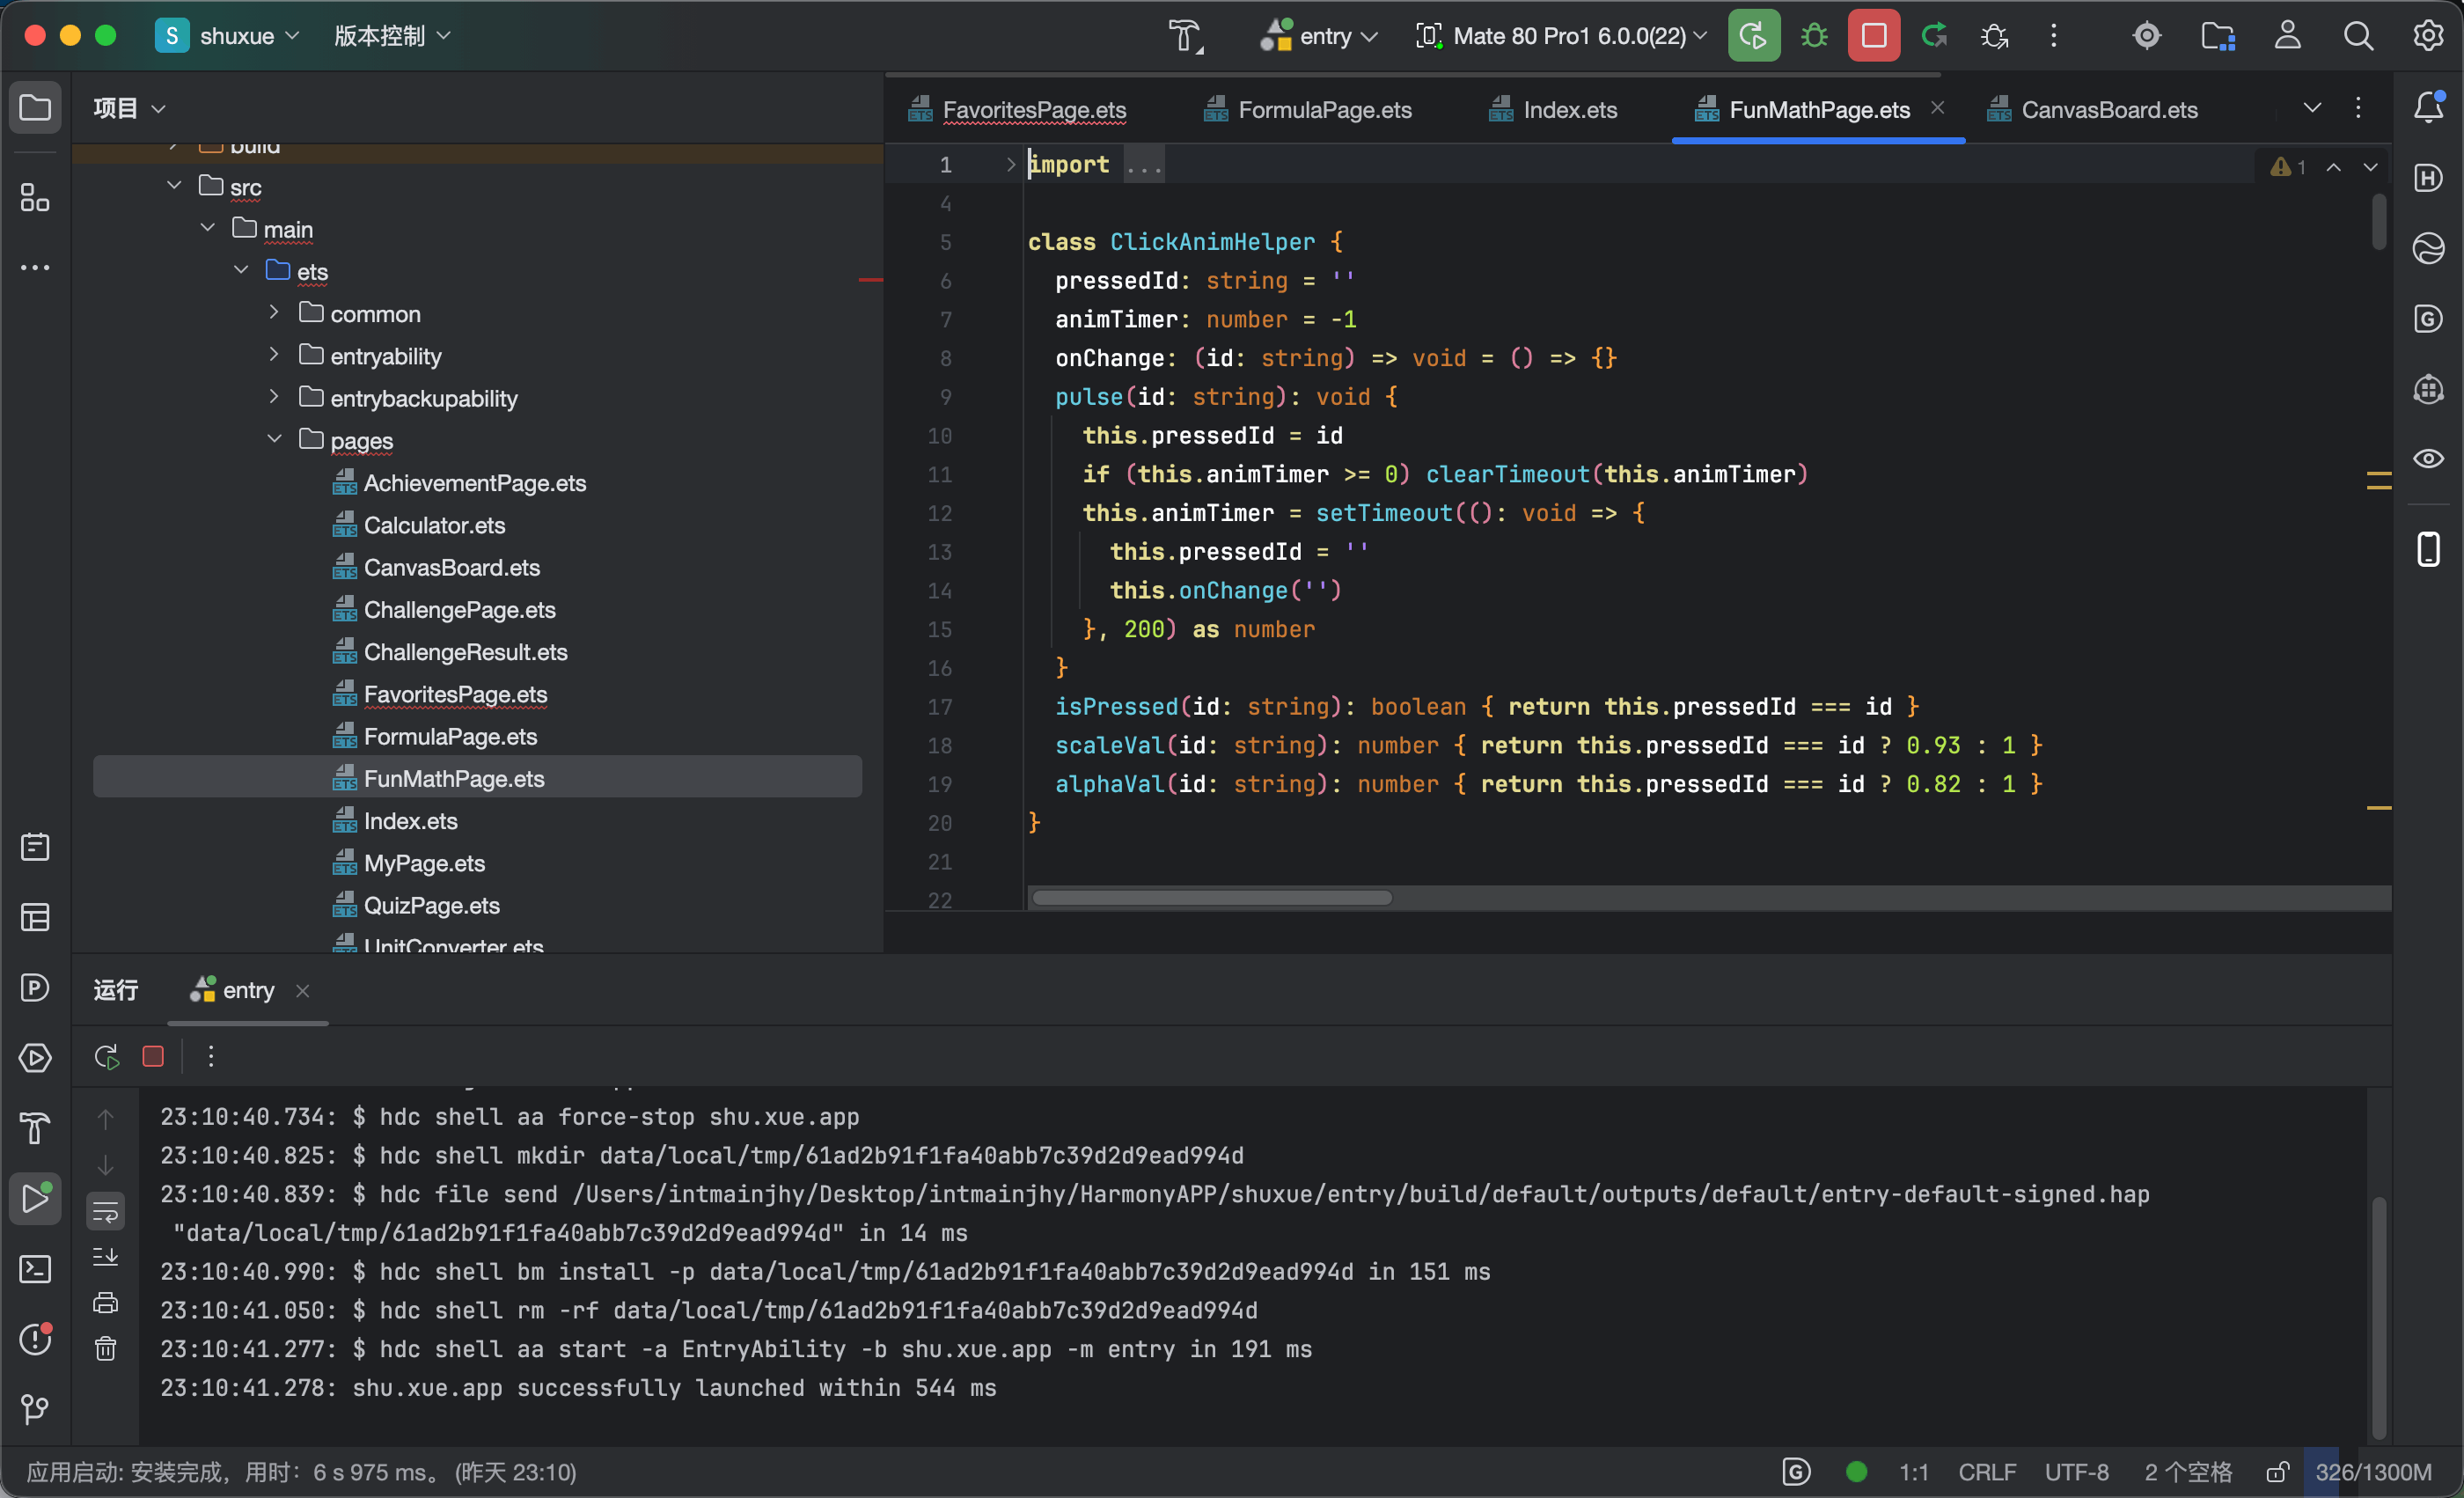This screenshot has height=1498, width=2464.
Task: Open the Git branch tool window icon
Action: 35,1409
